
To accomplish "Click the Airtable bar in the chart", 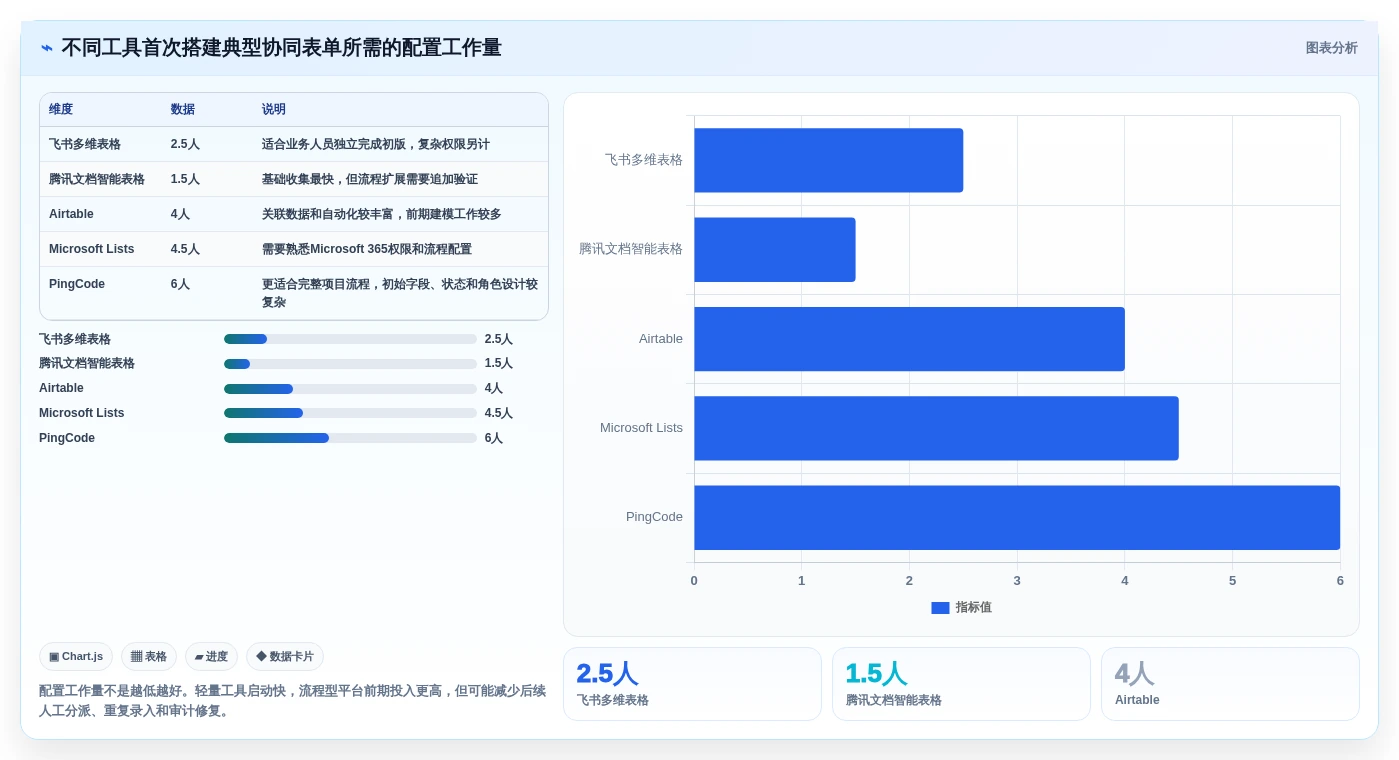I will tap(909, 339).
